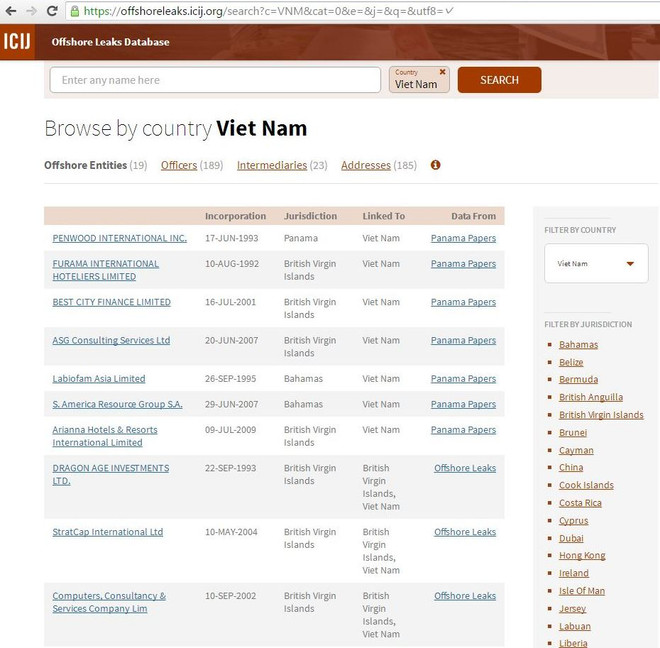Filter jurisdiction by Hong Kong

pyautogui.click(x=582, y=556)
